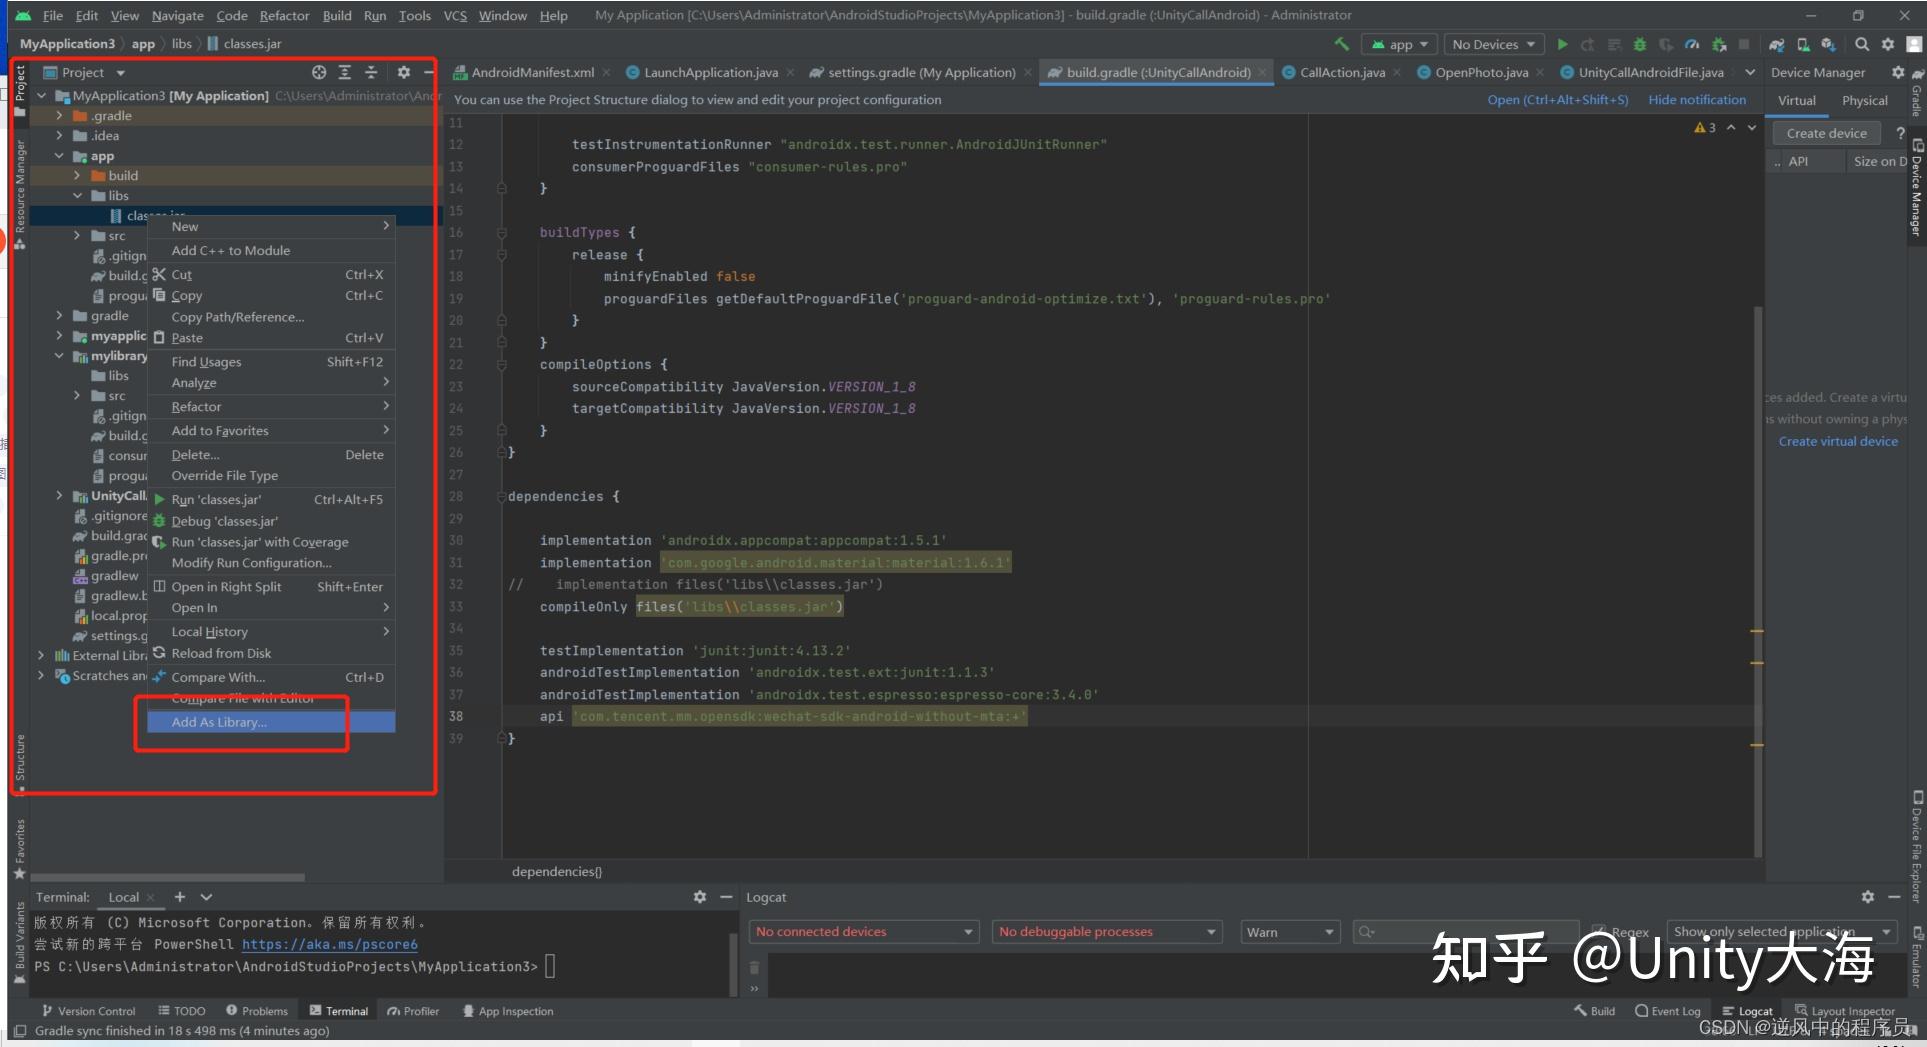
Task: Select Opened File crosshair icon in Project panel
Action: pos(318,72)
